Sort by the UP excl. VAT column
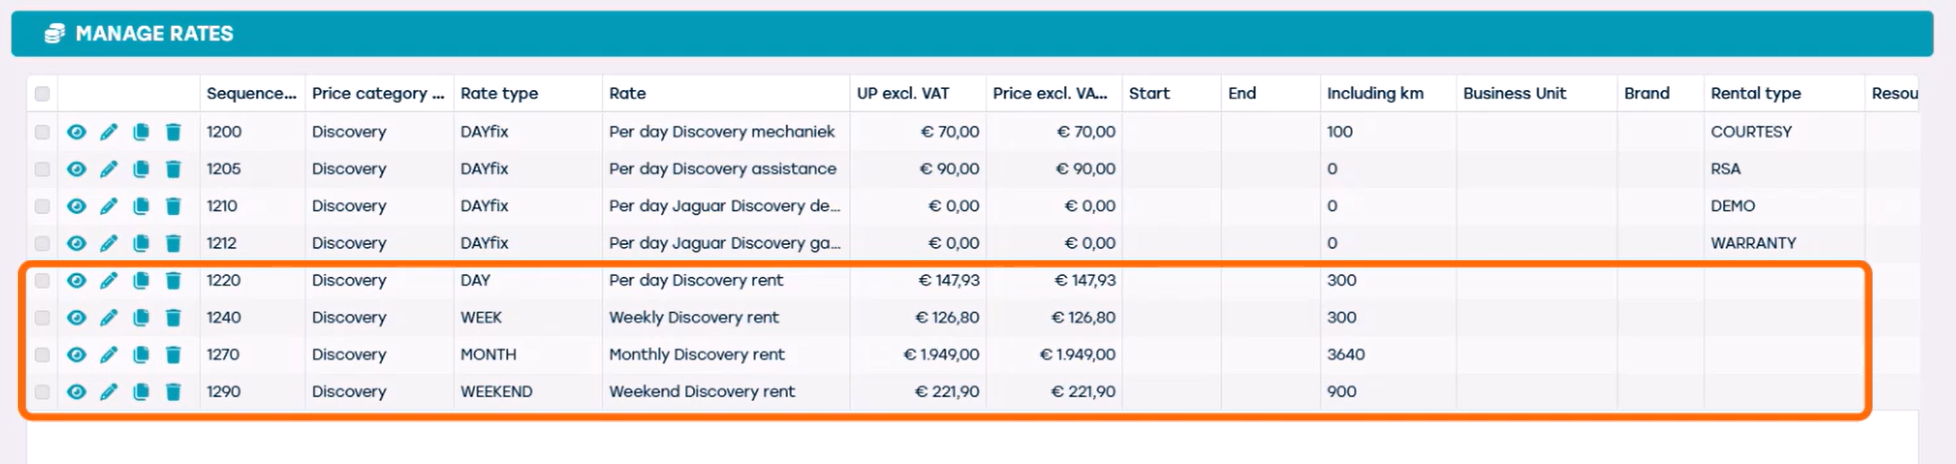The width and height of the screenshot is (1956, 464). (x=902, y=93)
